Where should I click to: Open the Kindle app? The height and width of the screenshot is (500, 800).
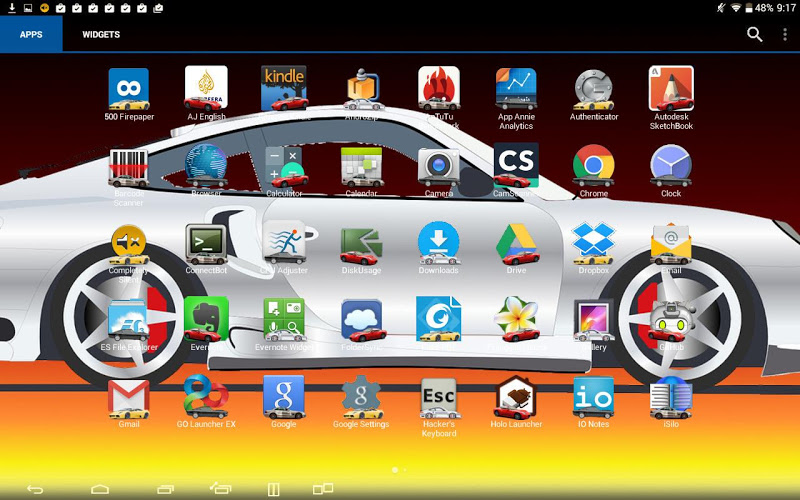coord(284,88)
